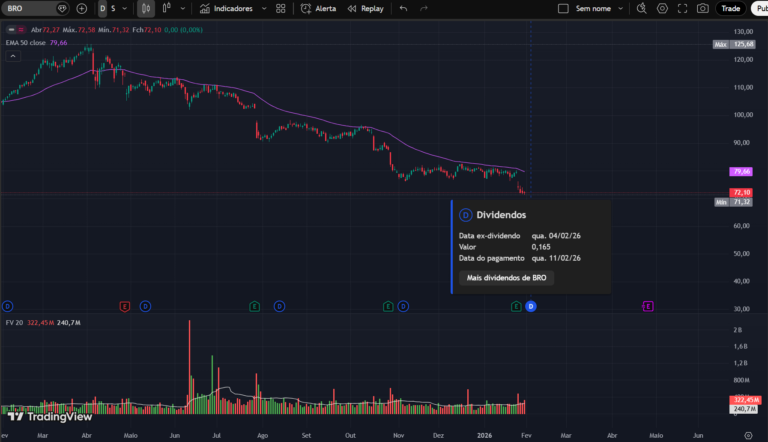Image resolution: width=768 pixels, height=442 pixels.
Task: Open the BRO symbol search field
Action: [x=29, y=8]
